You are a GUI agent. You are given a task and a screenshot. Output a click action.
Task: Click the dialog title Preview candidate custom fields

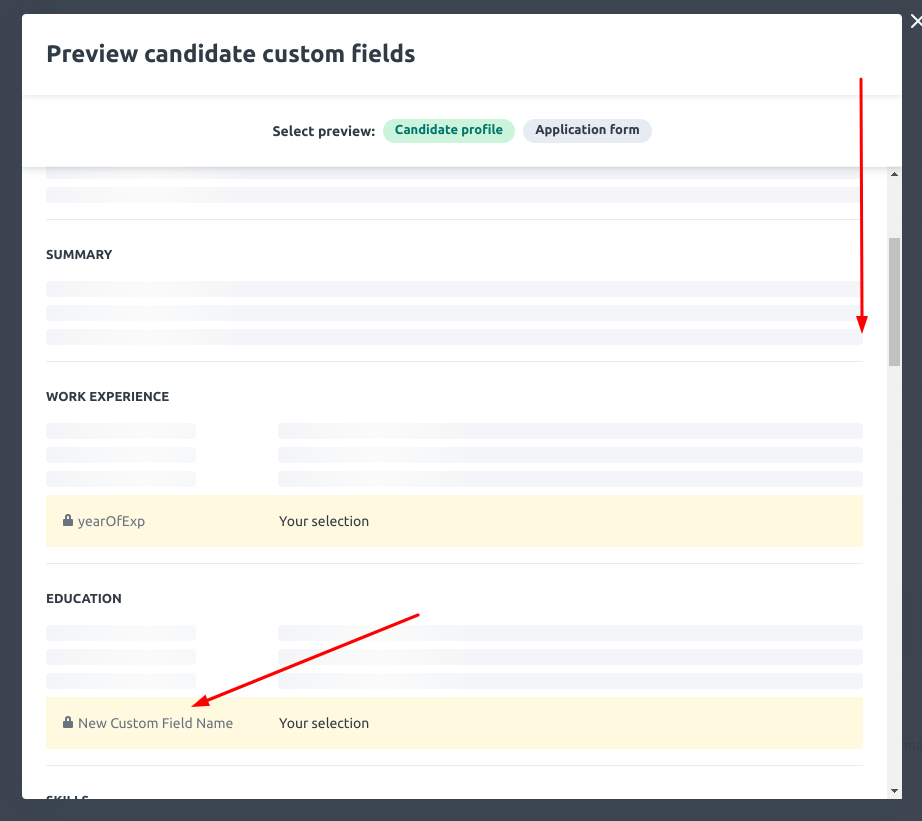point(231,54)
